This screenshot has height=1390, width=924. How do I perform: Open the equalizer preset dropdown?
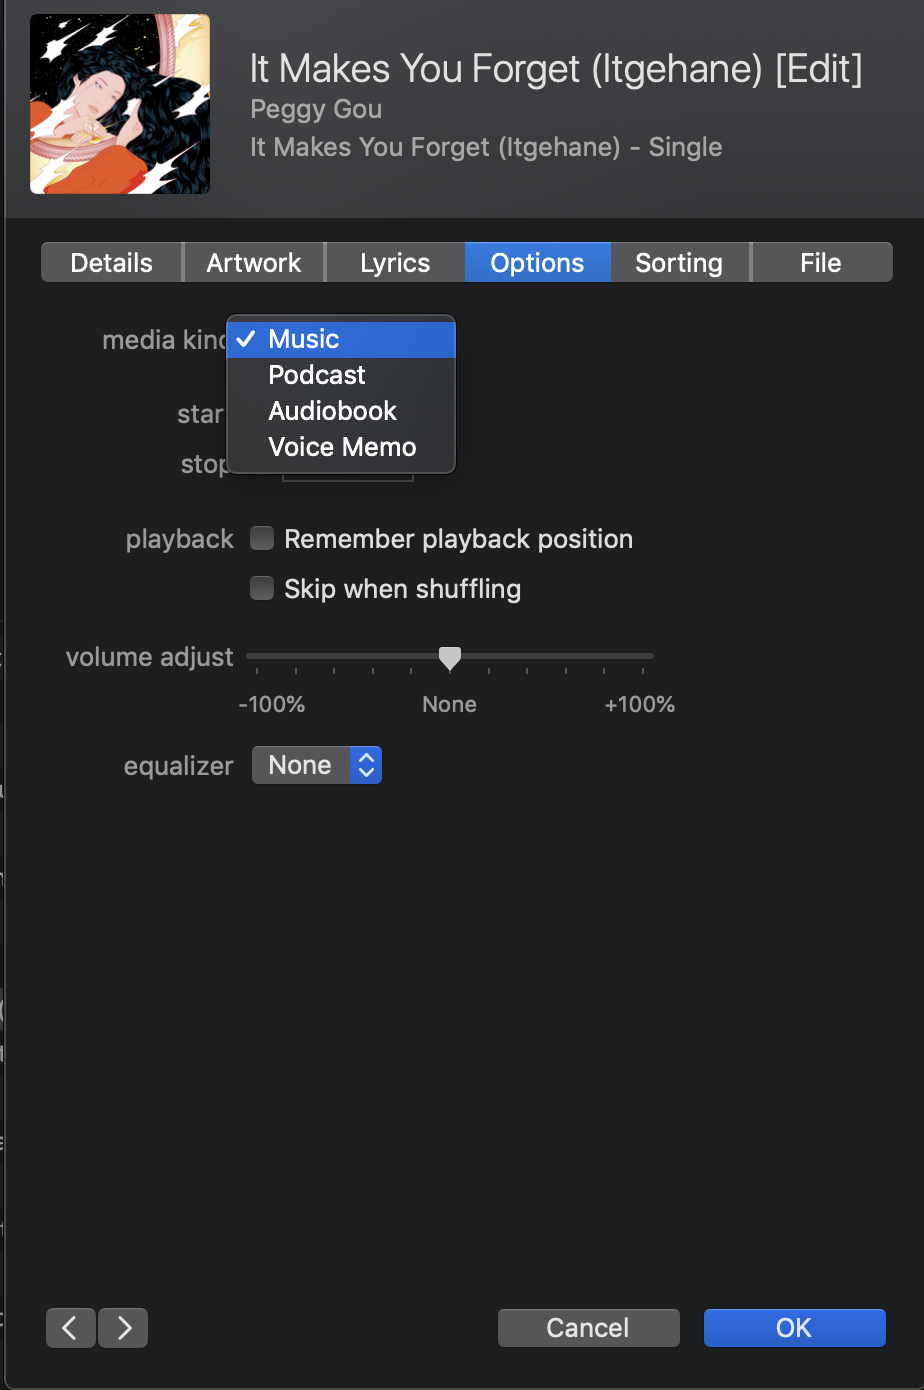coord(317,766)
